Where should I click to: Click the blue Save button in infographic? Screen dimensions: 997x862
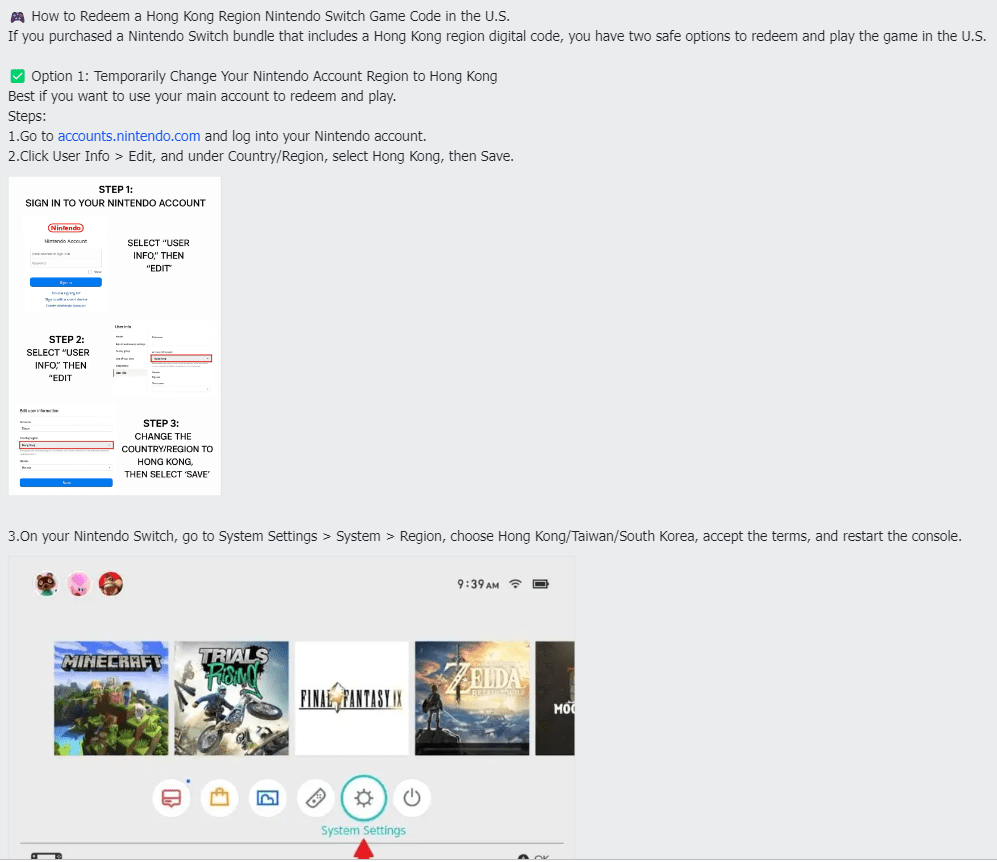pyautogui.click(x=66, y=482)
